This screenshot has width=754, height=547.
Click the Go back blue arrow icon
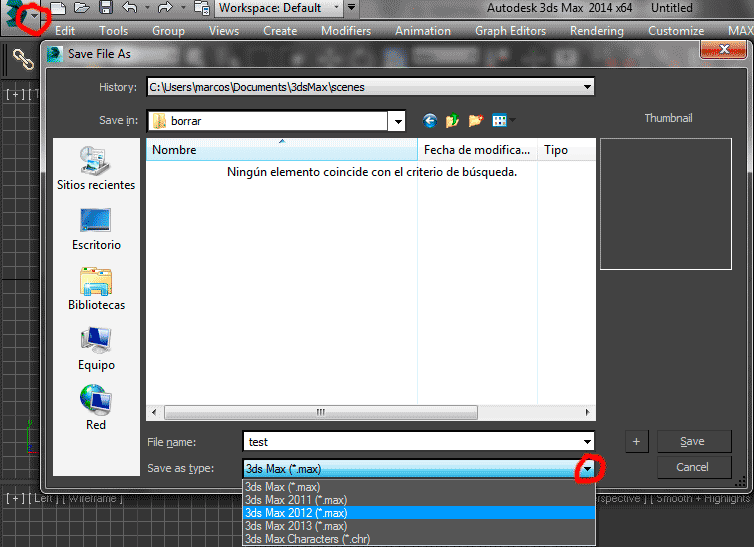pos(429,121)
